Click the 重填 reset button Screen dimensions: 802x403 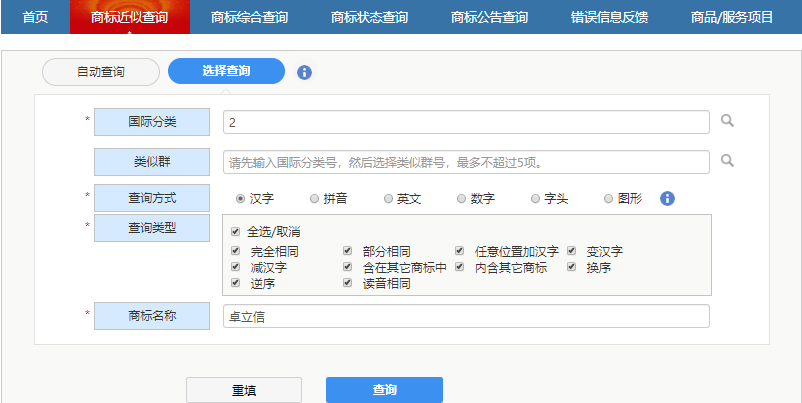pos(243,390)
